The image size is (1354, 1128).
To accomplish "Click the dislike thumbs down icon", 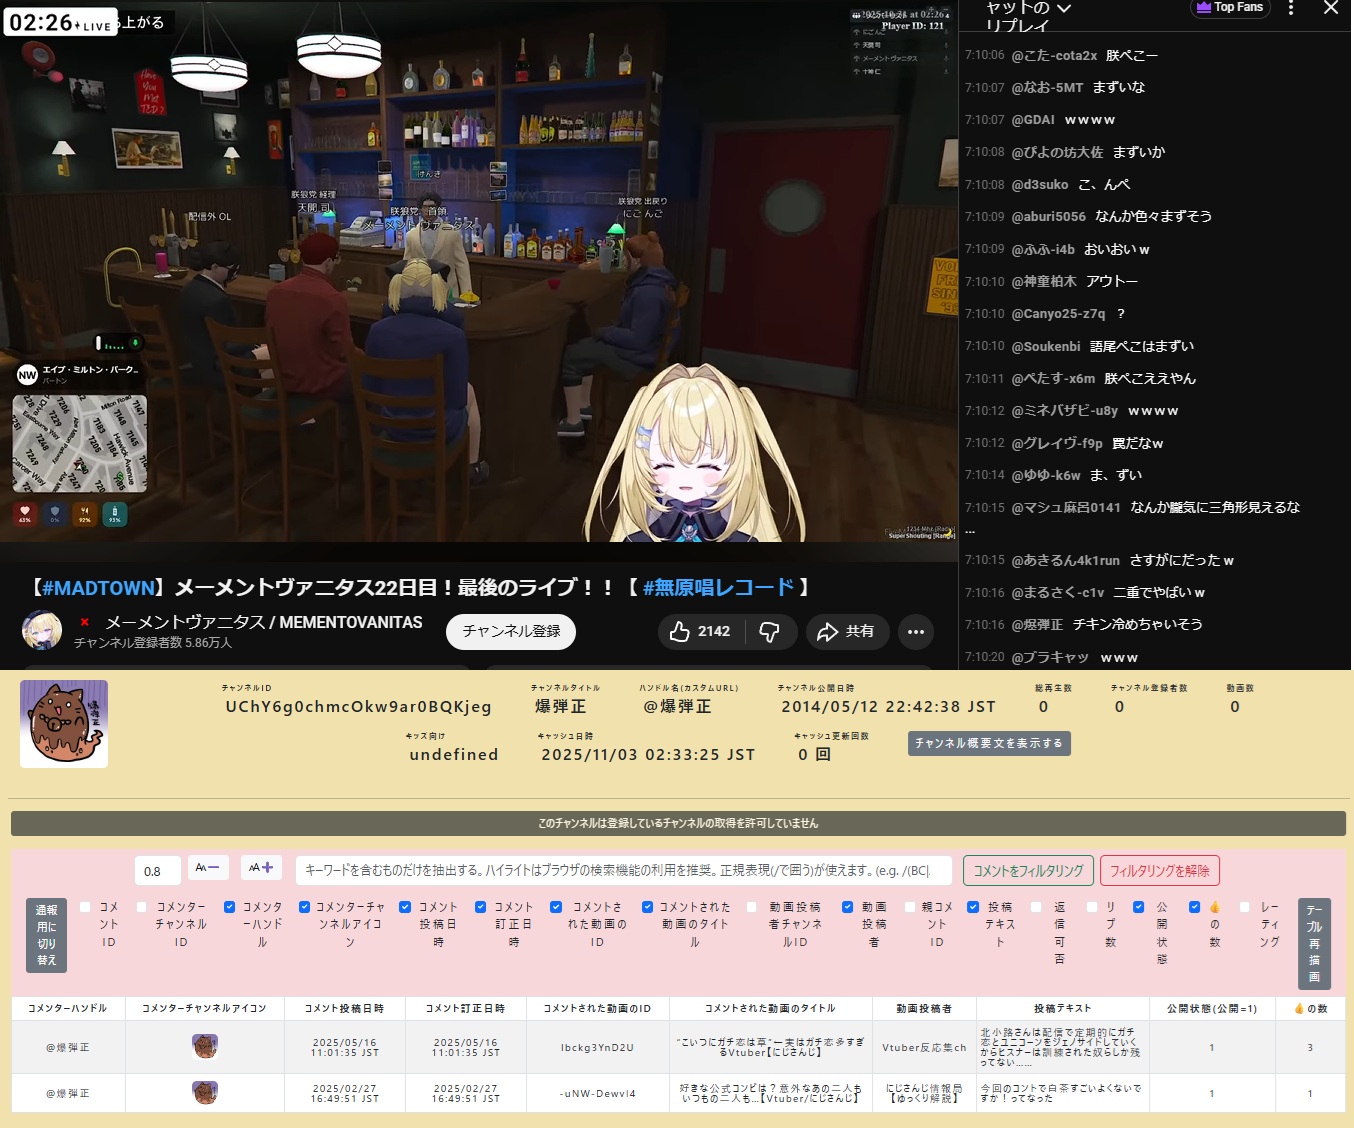I will point(769,632).
